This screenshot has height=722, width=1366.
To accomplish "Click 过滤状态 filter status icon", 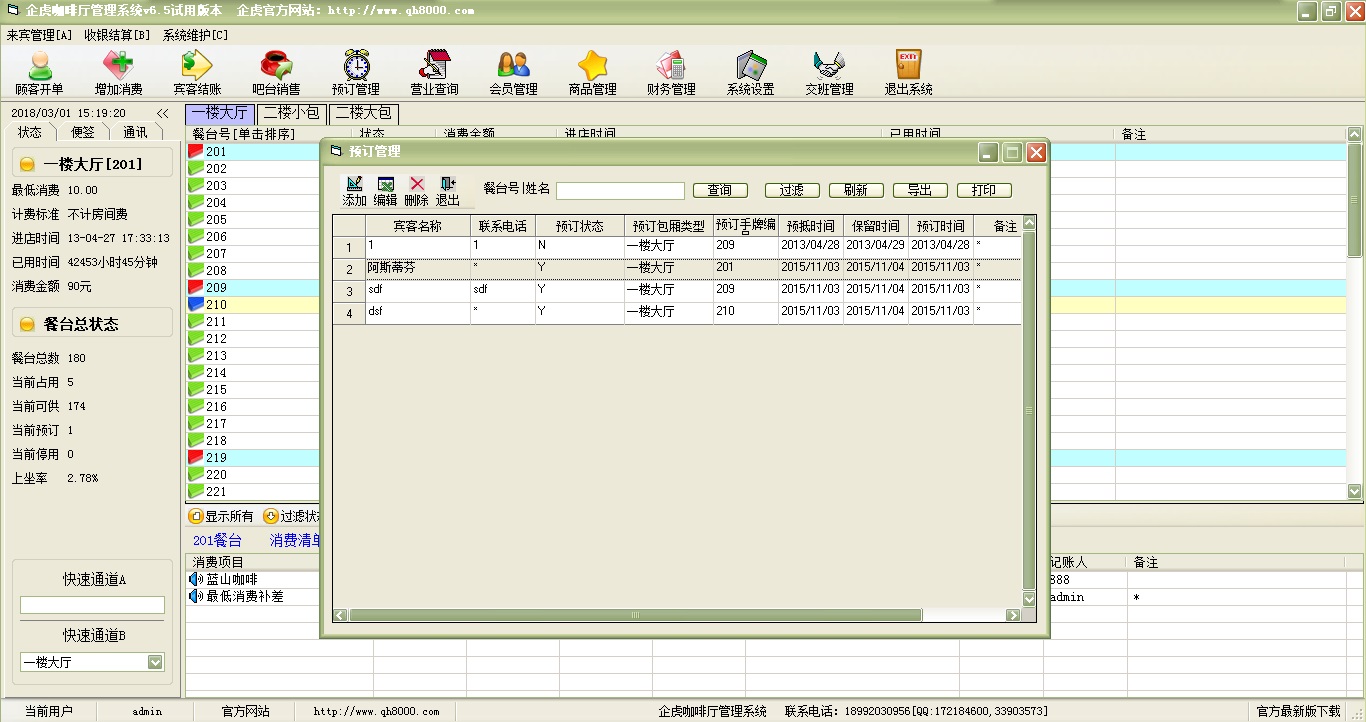I will (x=270, y=516).
